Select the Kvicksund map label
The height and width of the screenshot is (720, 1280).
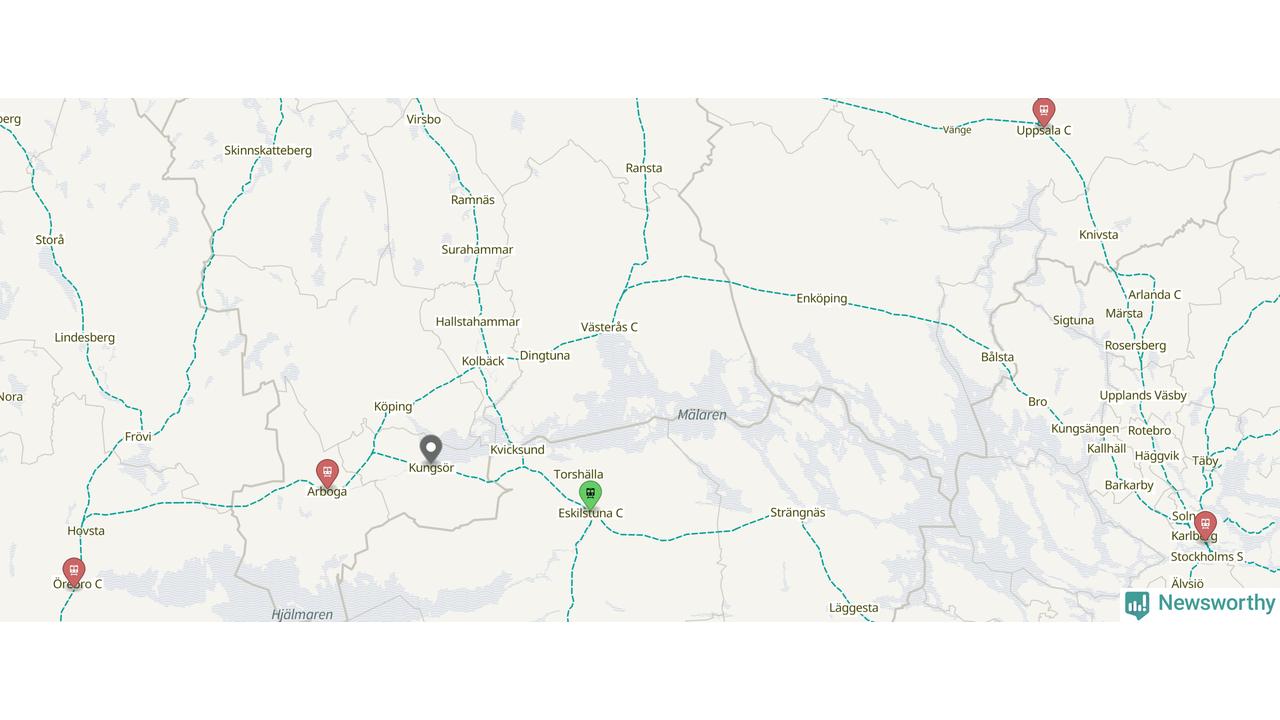pyautogui.click(x=517, y=449)
